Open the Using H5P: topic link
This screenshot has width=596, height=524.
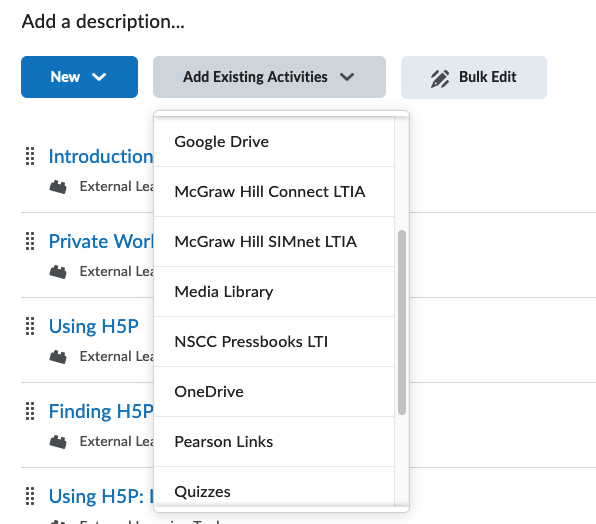coord(101,496)
